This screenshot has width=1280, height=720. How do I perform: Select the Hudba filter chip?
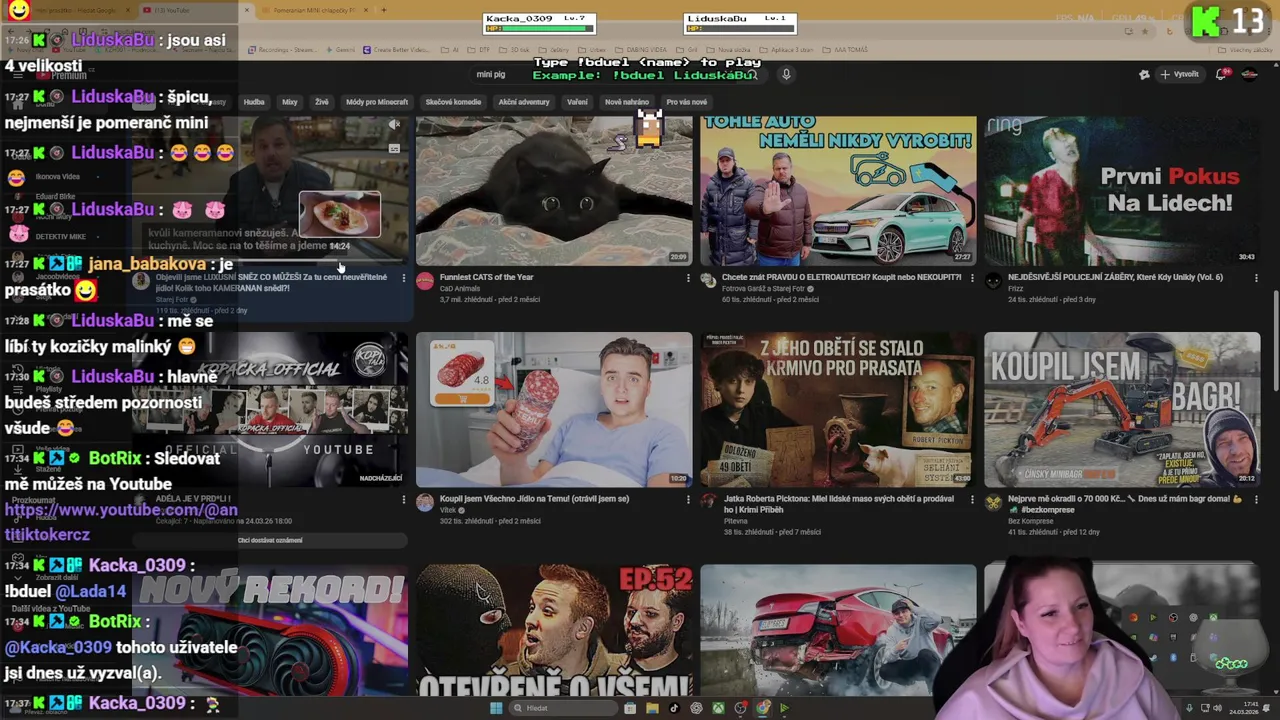pyautogui.click(x=254, y=102)
